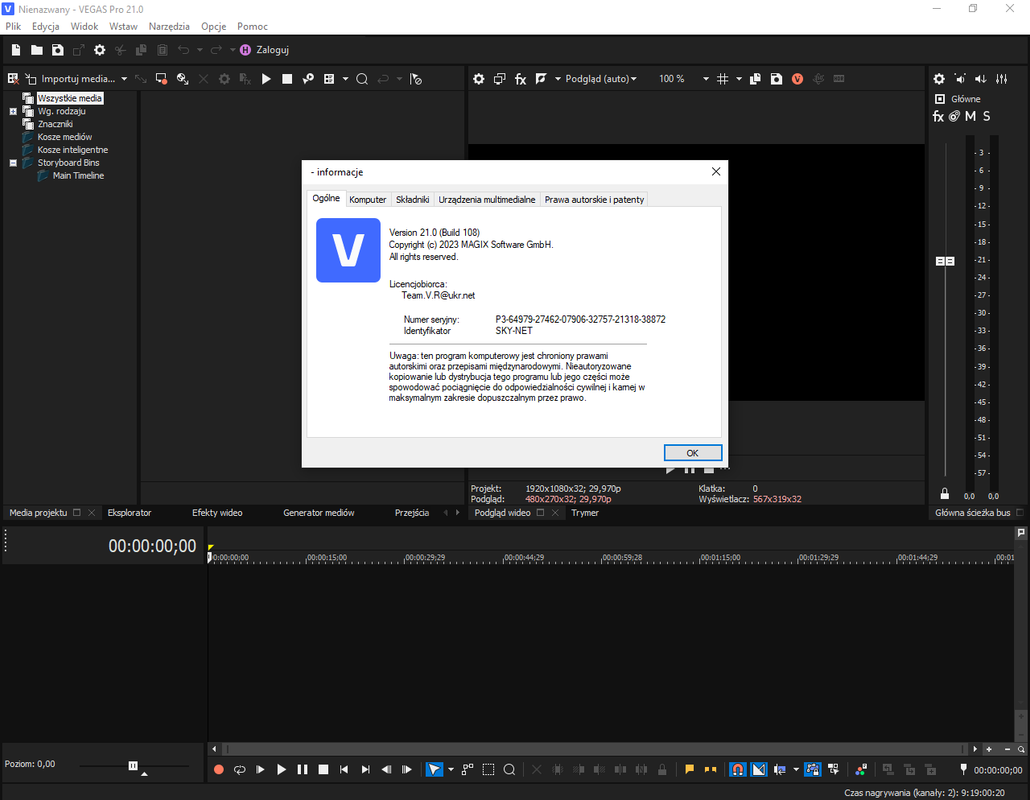Click OK in the informacje dialog
The width and height of the screenshot is (1030, 800).
tap(692, 453)
